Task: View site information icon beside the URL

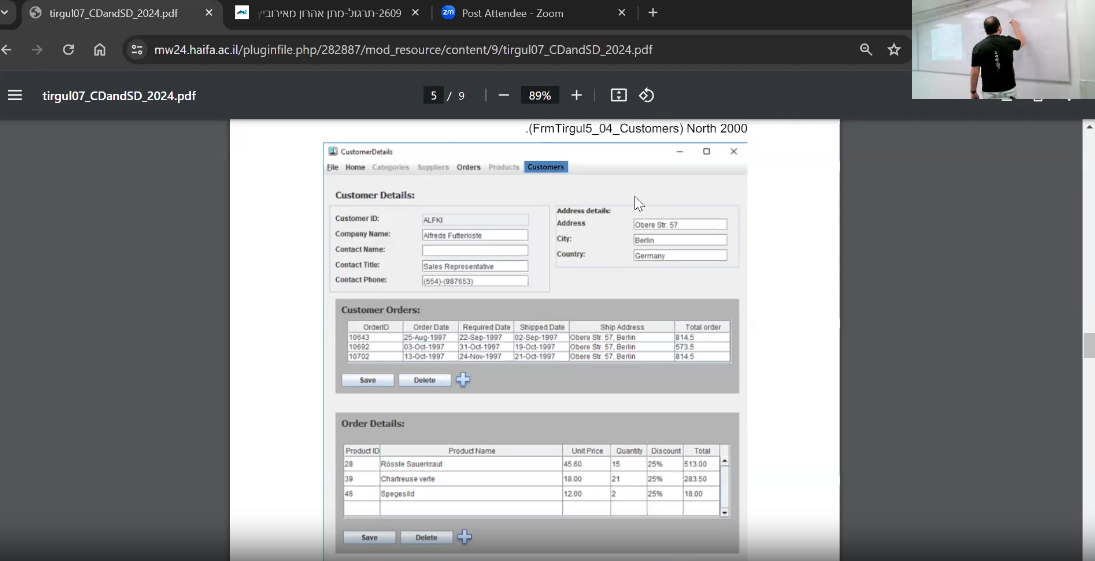Action: (138, 49)
